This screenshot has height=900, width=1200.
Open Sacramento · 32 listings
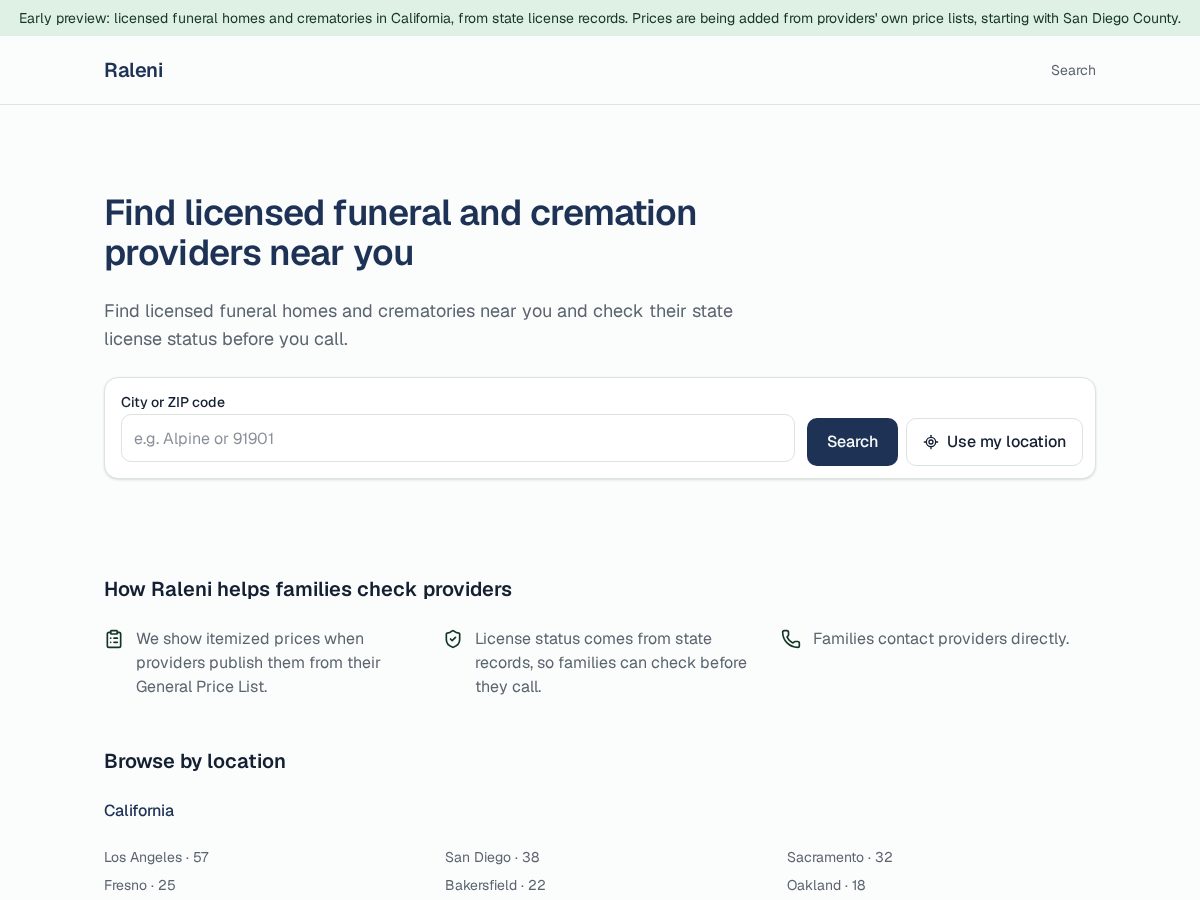(839, 857)
